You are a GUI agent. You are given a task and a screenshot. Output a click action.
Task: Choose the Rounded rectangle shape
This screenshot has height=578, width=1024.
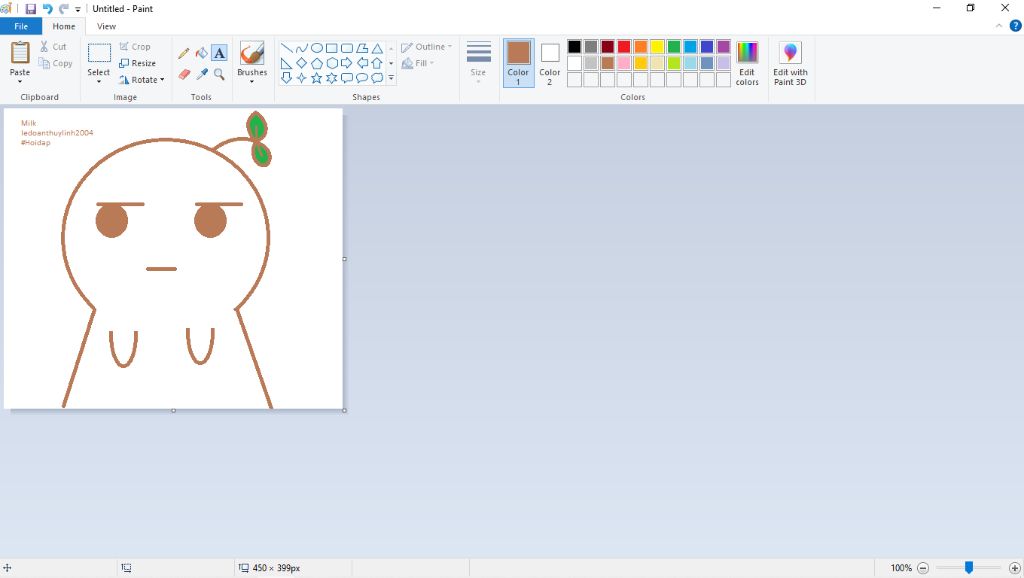pos(347,48)
